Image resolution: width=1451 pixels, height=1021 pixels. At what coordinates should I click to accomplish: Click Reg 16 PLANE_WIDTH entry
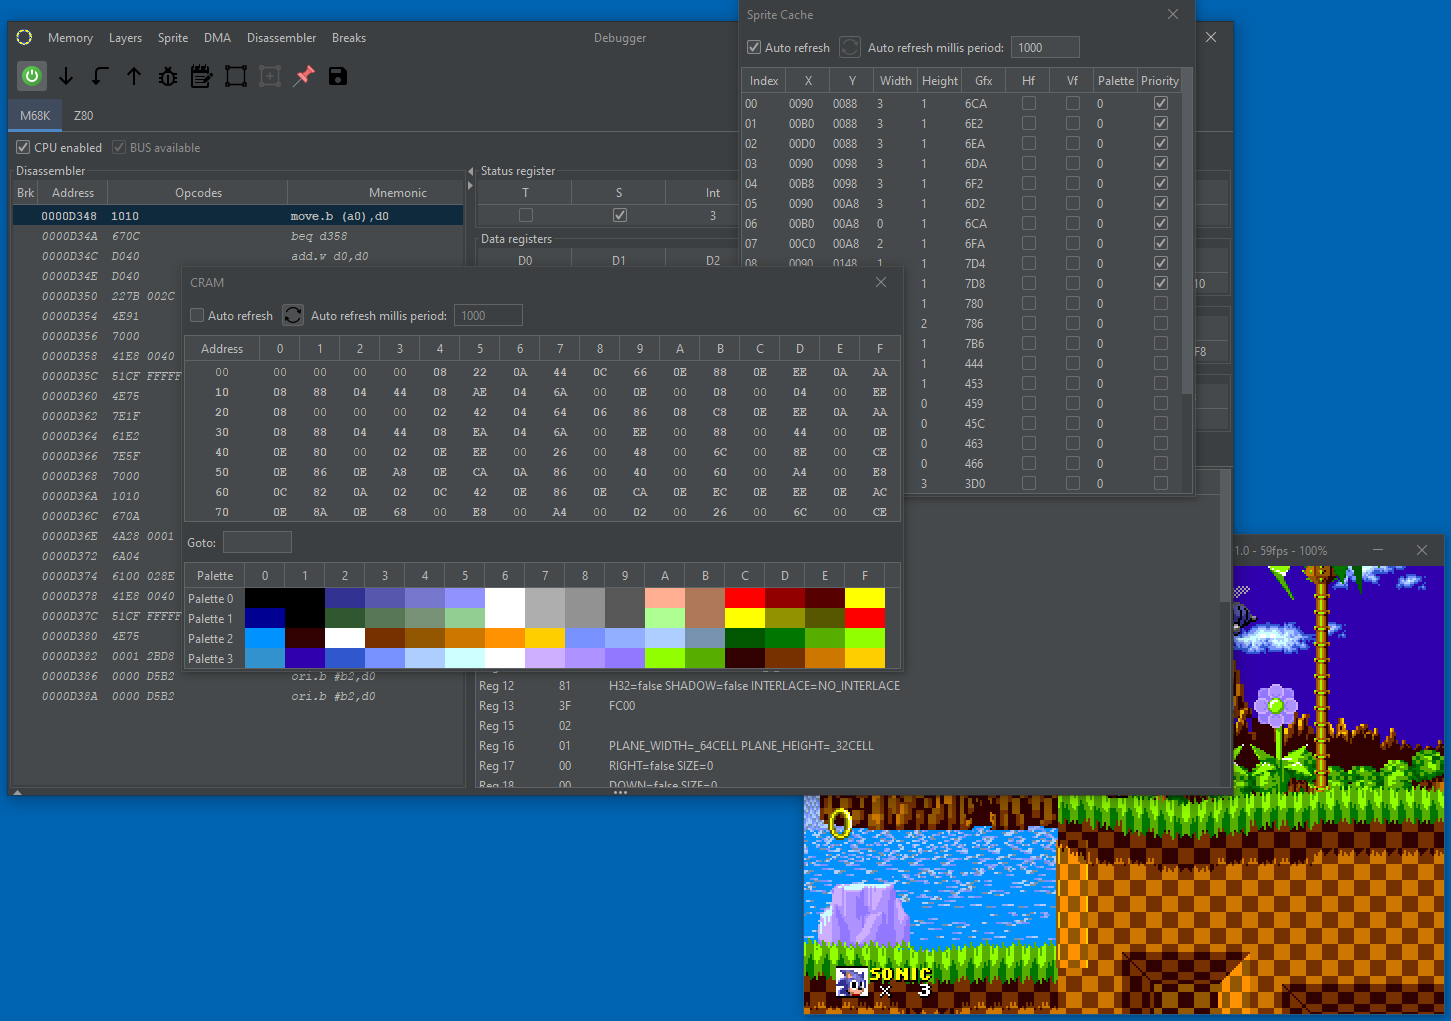click(741, 745)
